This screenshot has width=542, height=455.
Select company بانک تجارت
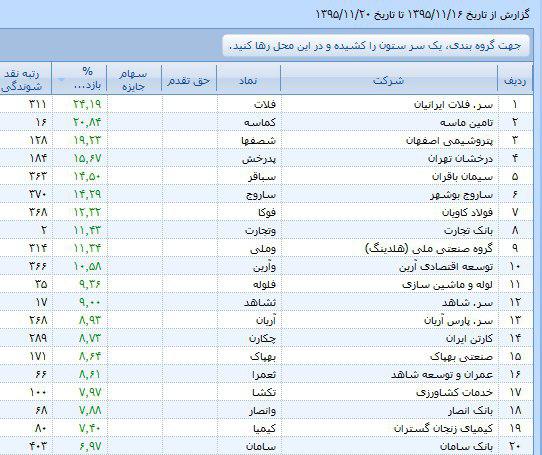point(468,230)
